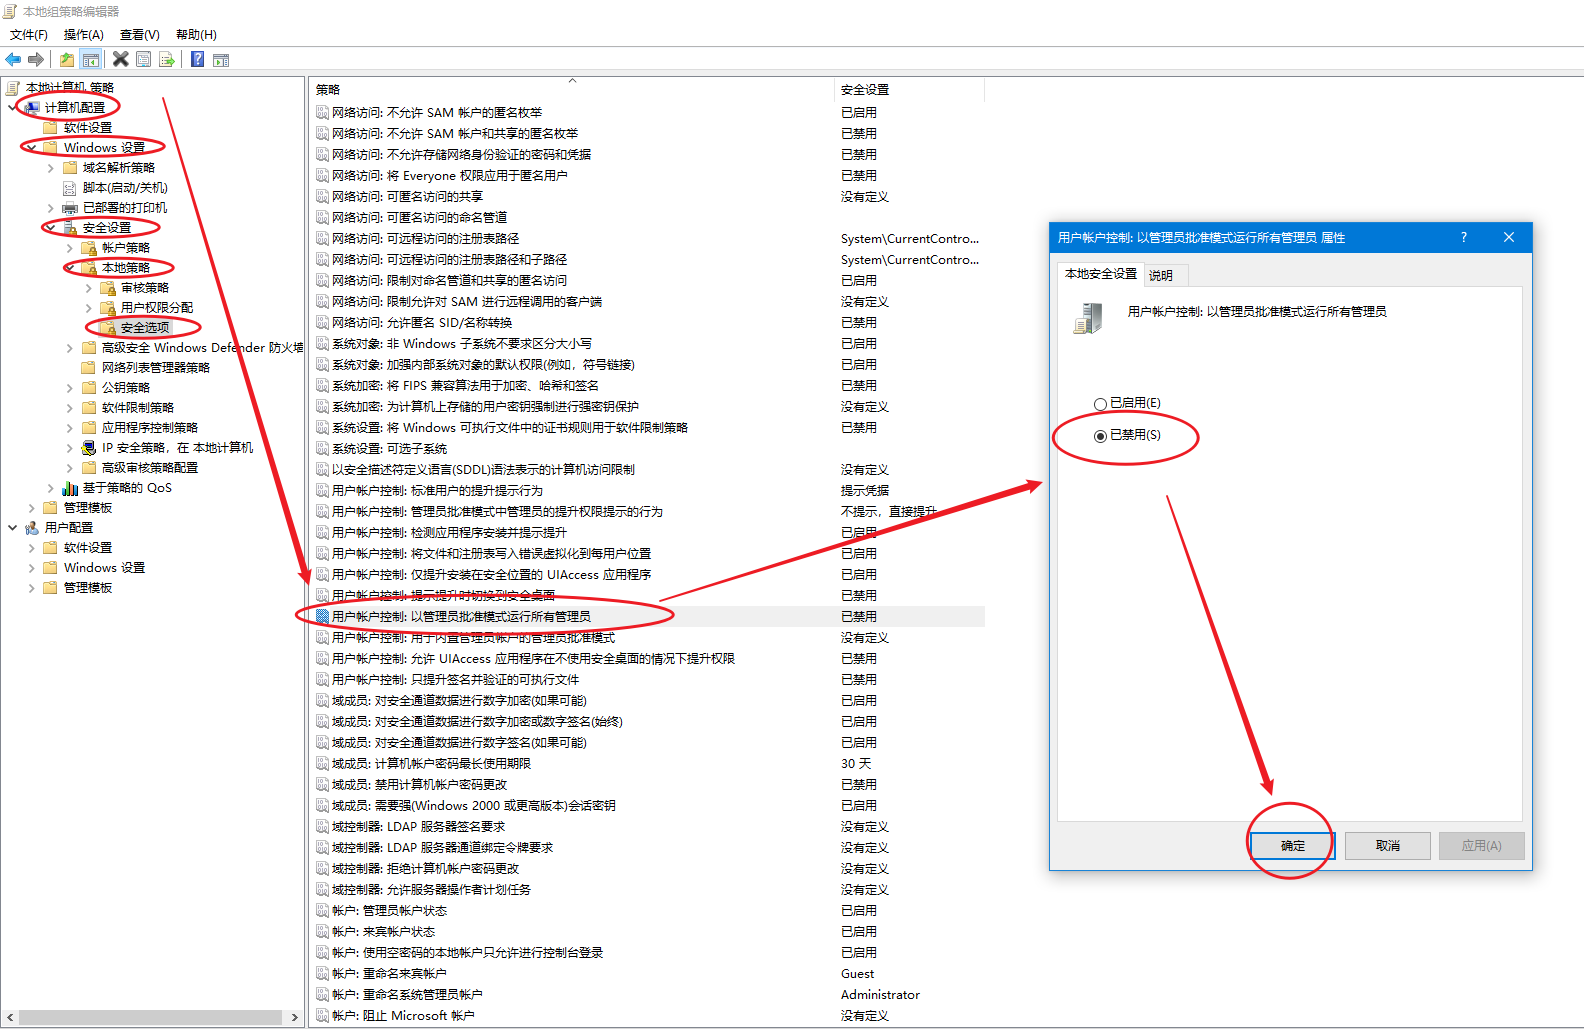Select the 已禁用(S) radio button
The height and width of the screenshot is (1029, 1584).
(x=1101, y=436)
